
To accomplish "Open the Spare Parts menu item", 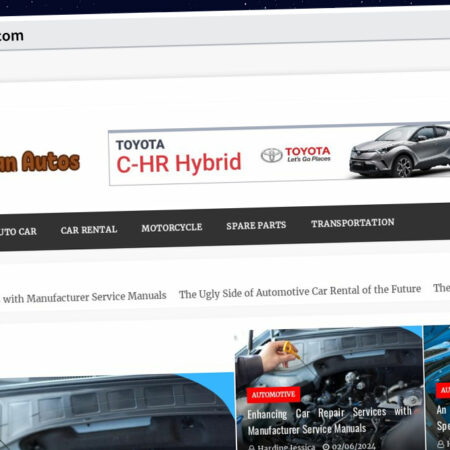I will (x=256, y=225).
